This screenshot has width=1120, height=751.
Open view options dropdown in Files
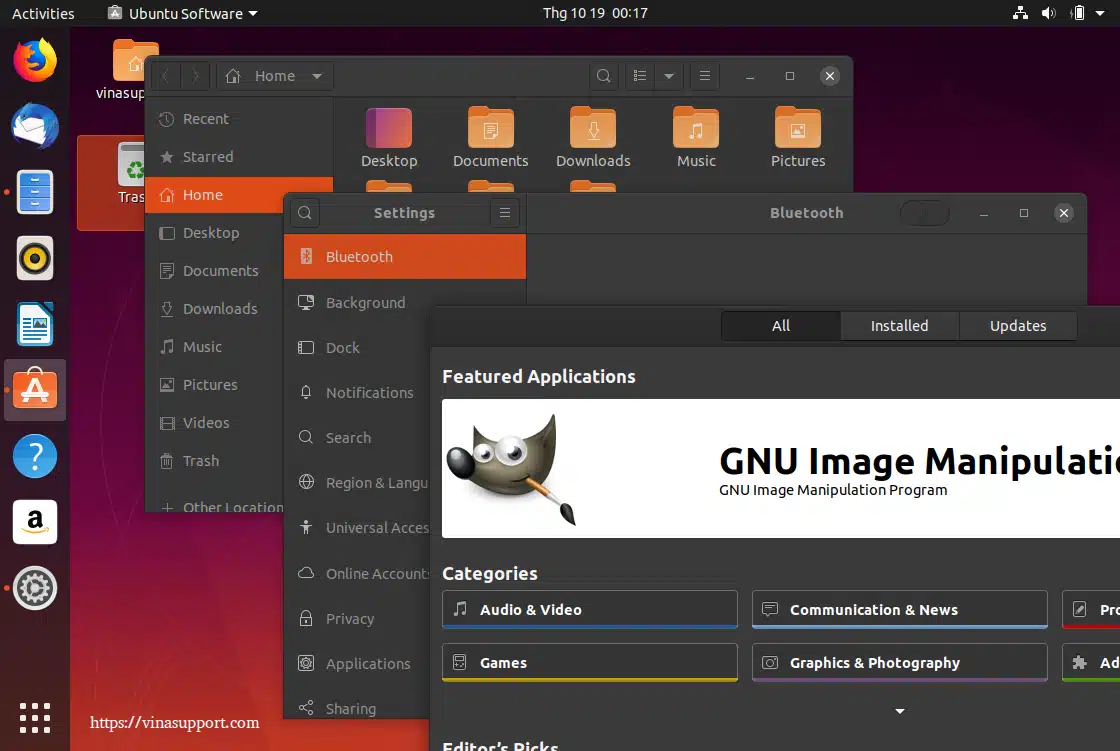tap(669, 76)
